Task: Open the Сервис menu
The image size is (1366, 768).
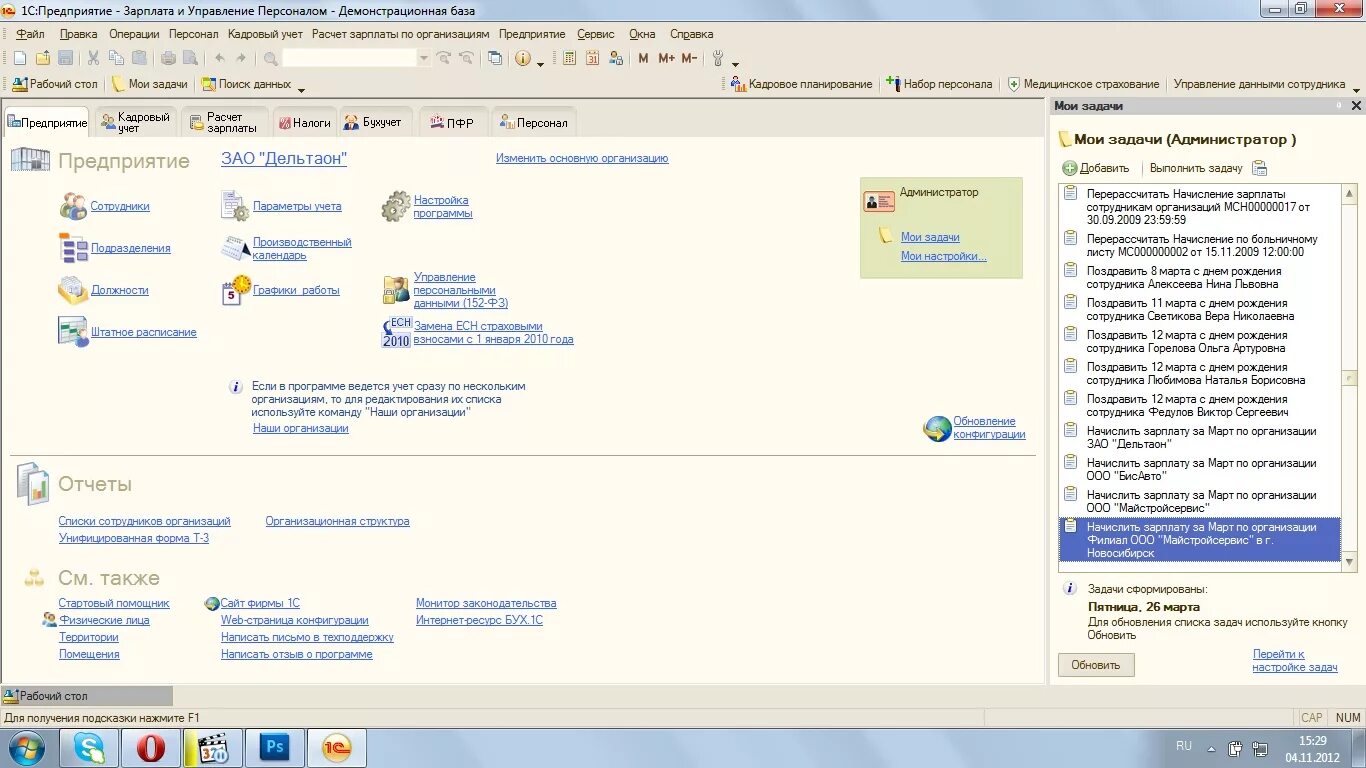Action: coord(595,33)
